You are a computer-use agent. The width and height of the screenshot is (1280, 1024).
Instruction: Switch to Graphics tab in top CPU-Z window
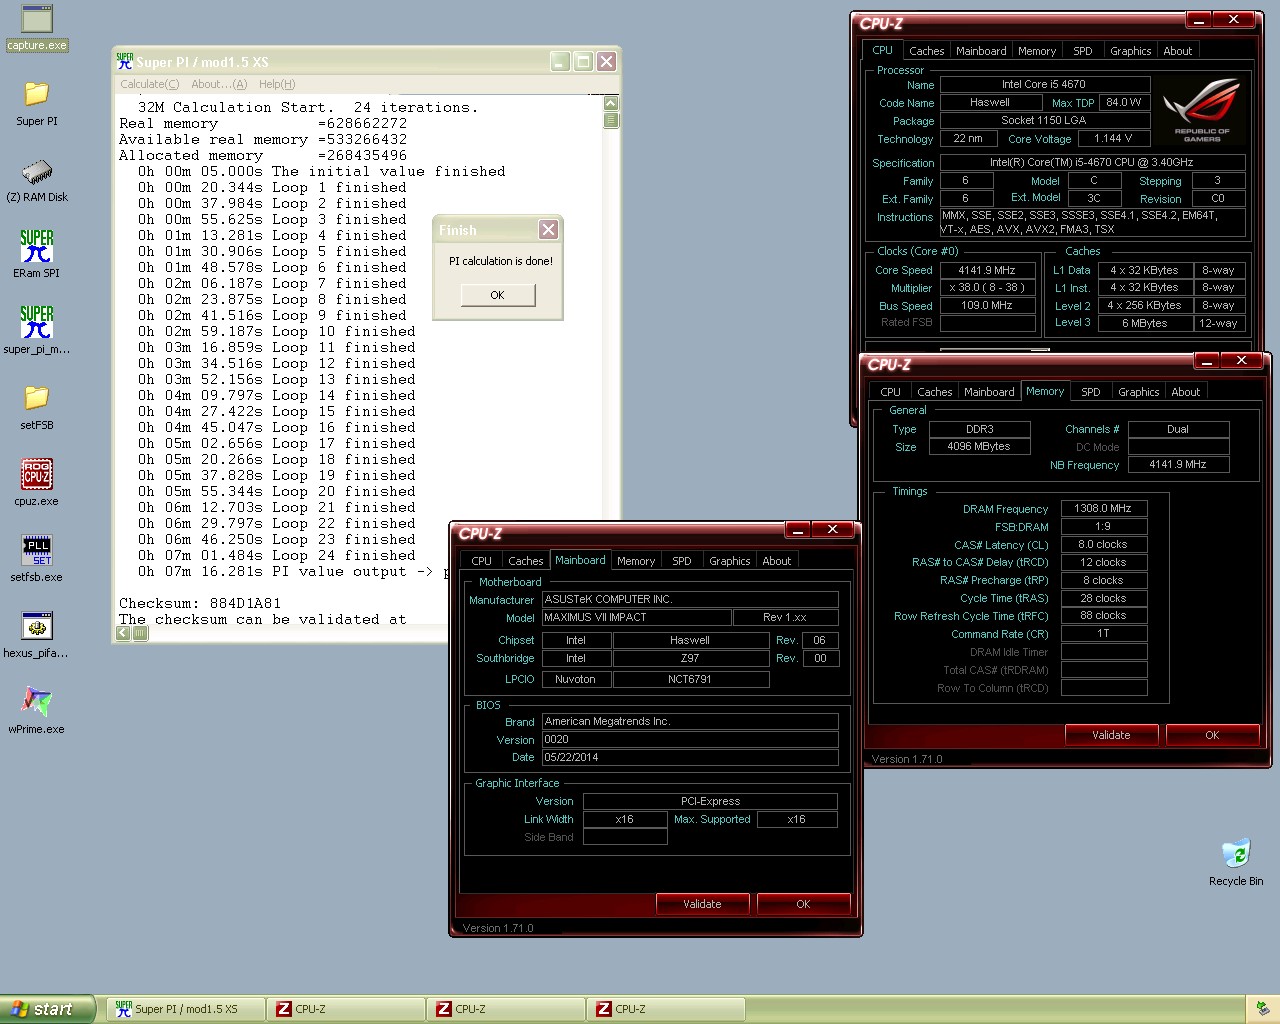(1131, 51)
